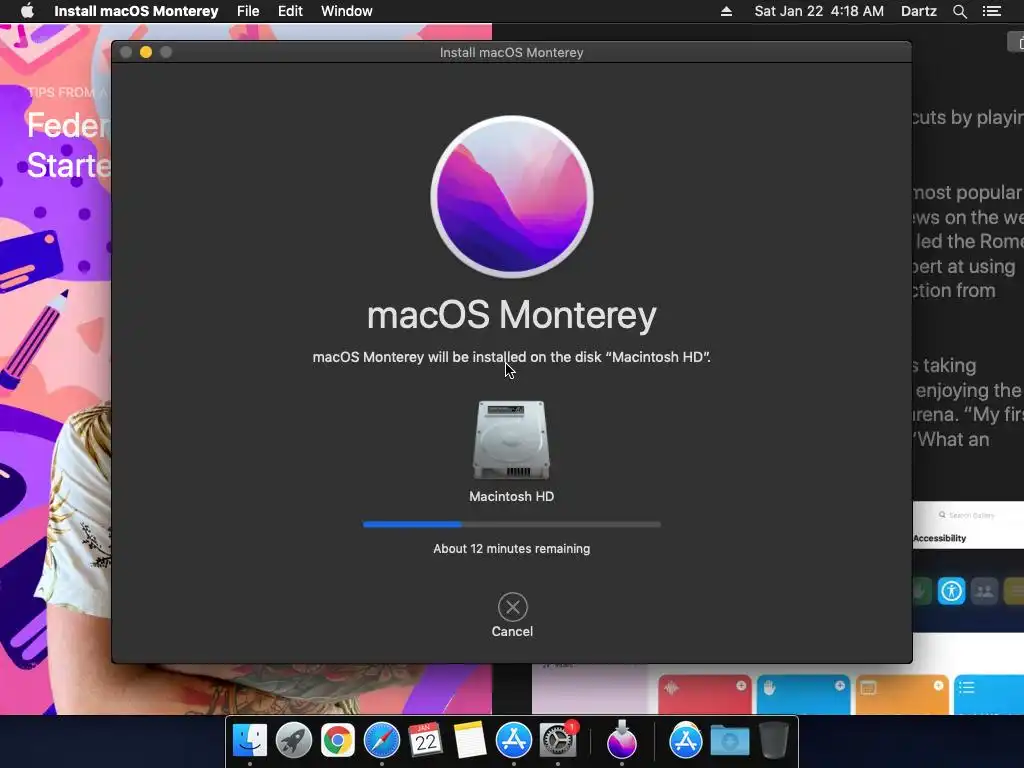Click the blue hand shortcut card
Image resolution: width=1024 pixels, height=768 pixels.
pos(803,694)
